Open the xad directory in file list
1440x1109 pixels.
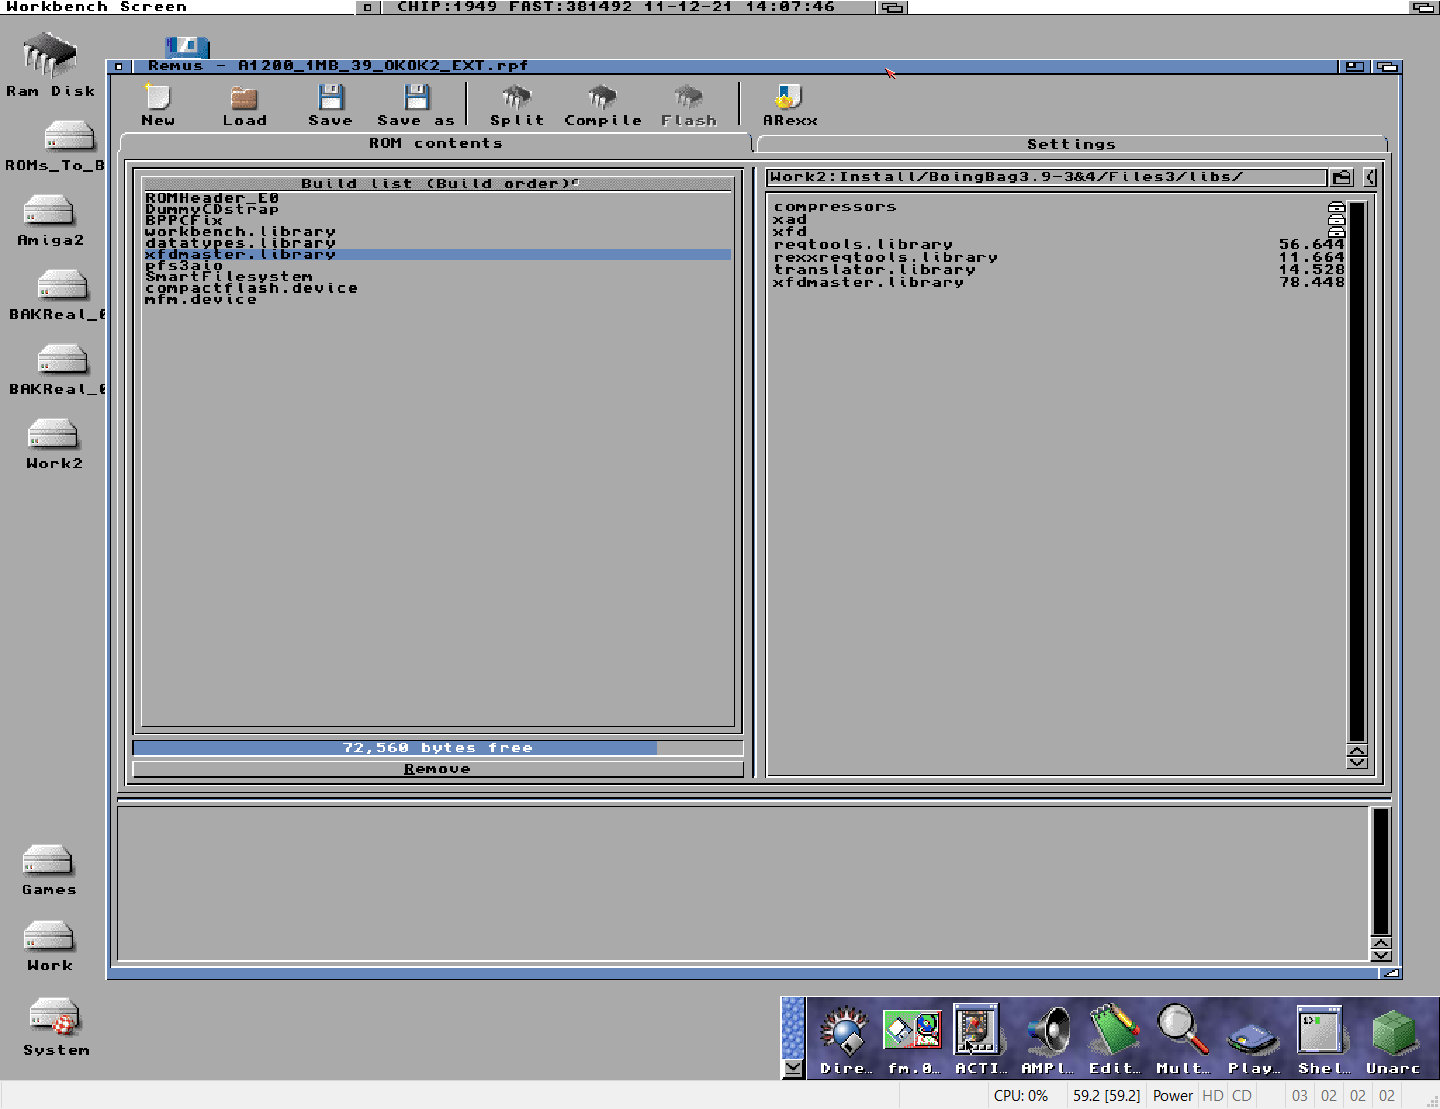pos(1058,219)
